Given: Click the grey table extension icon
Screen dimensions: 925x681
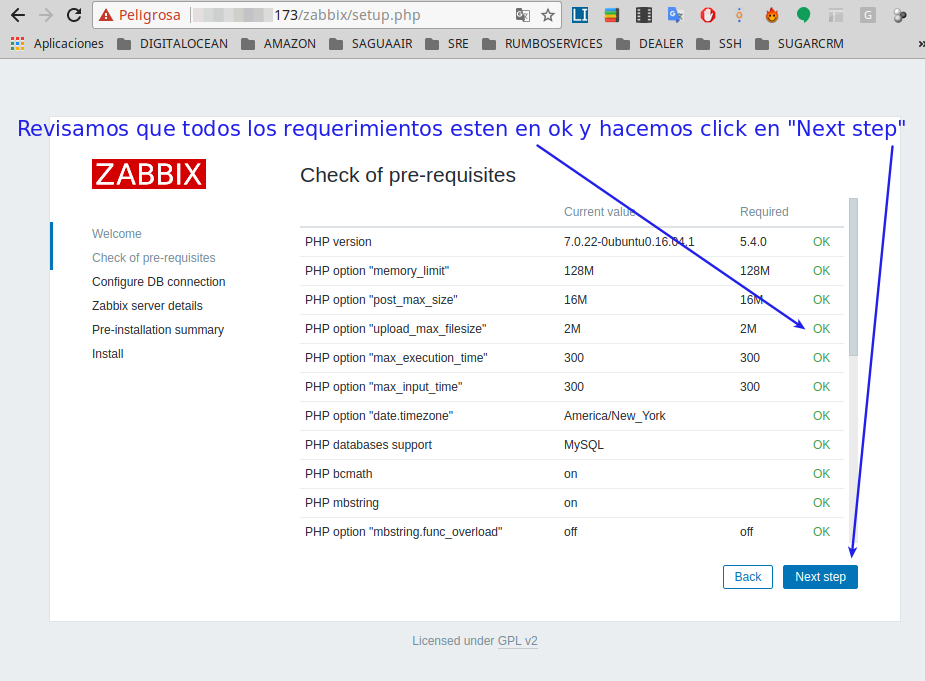Looking at the screenshot, I should point(835,15).
